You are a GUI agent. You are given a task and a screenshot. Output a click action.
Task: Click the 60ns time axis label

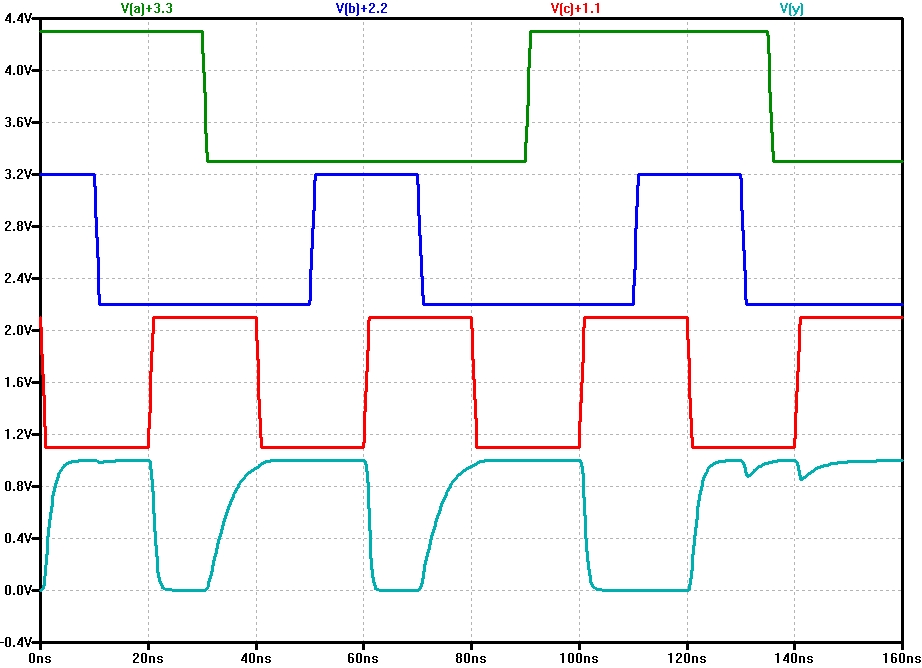pos(364,658)
